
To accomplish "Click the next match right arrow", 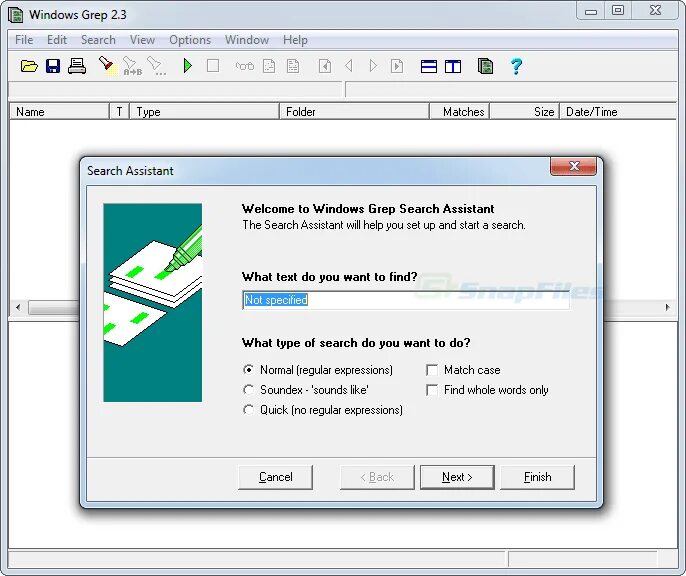I will (373, 66).
